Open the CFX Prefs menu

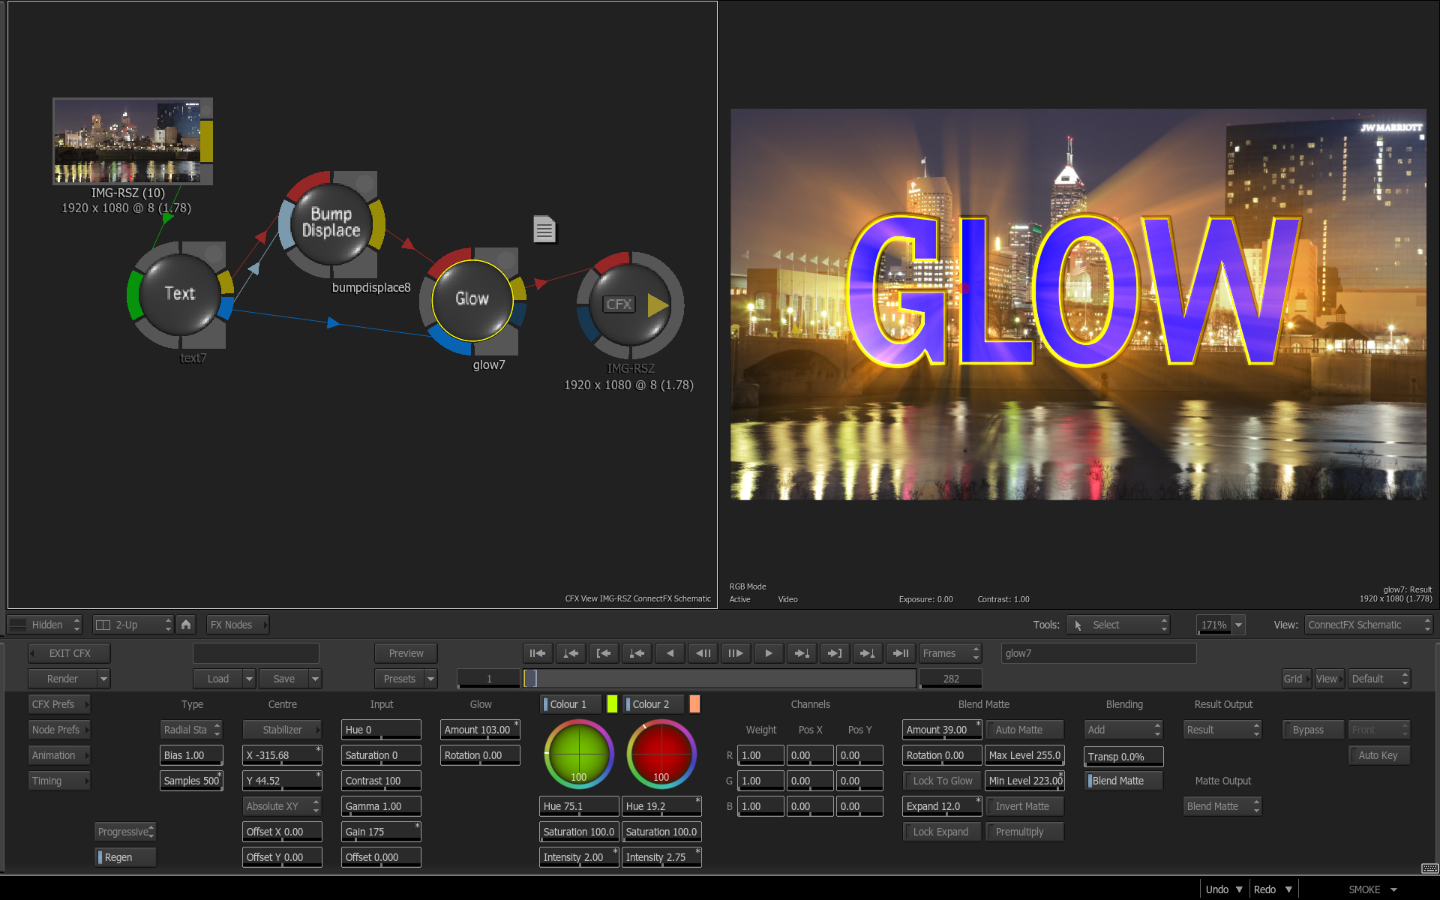(58, 705)
